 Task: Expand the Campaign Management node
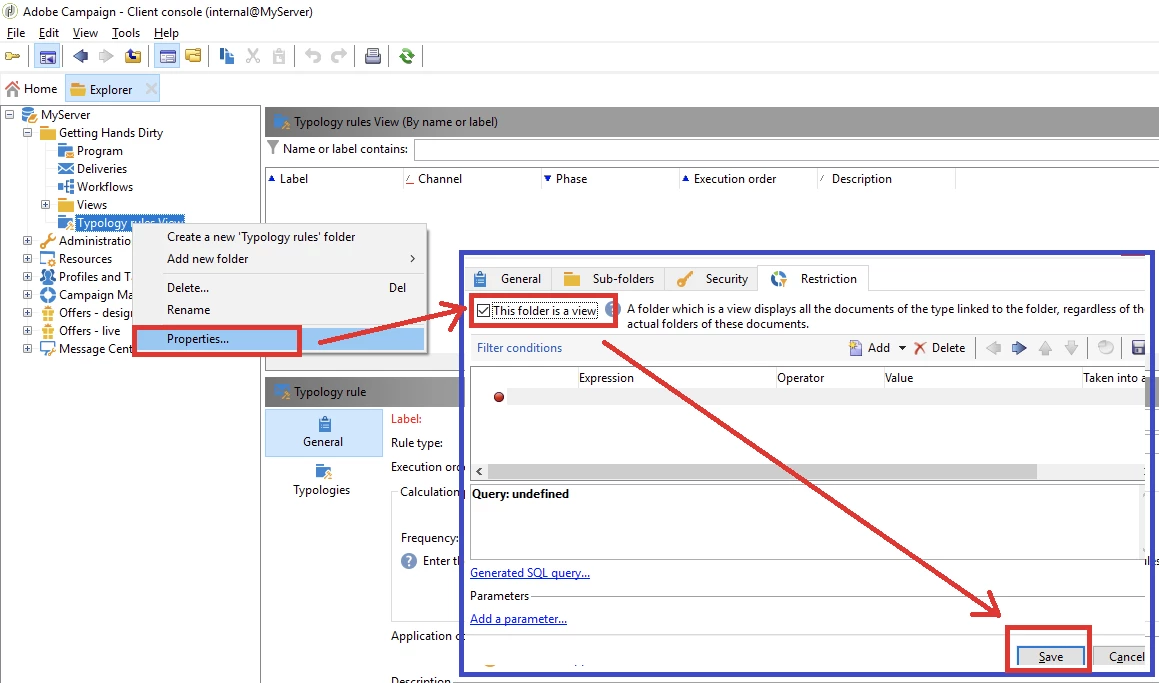[x=27, y=295]
